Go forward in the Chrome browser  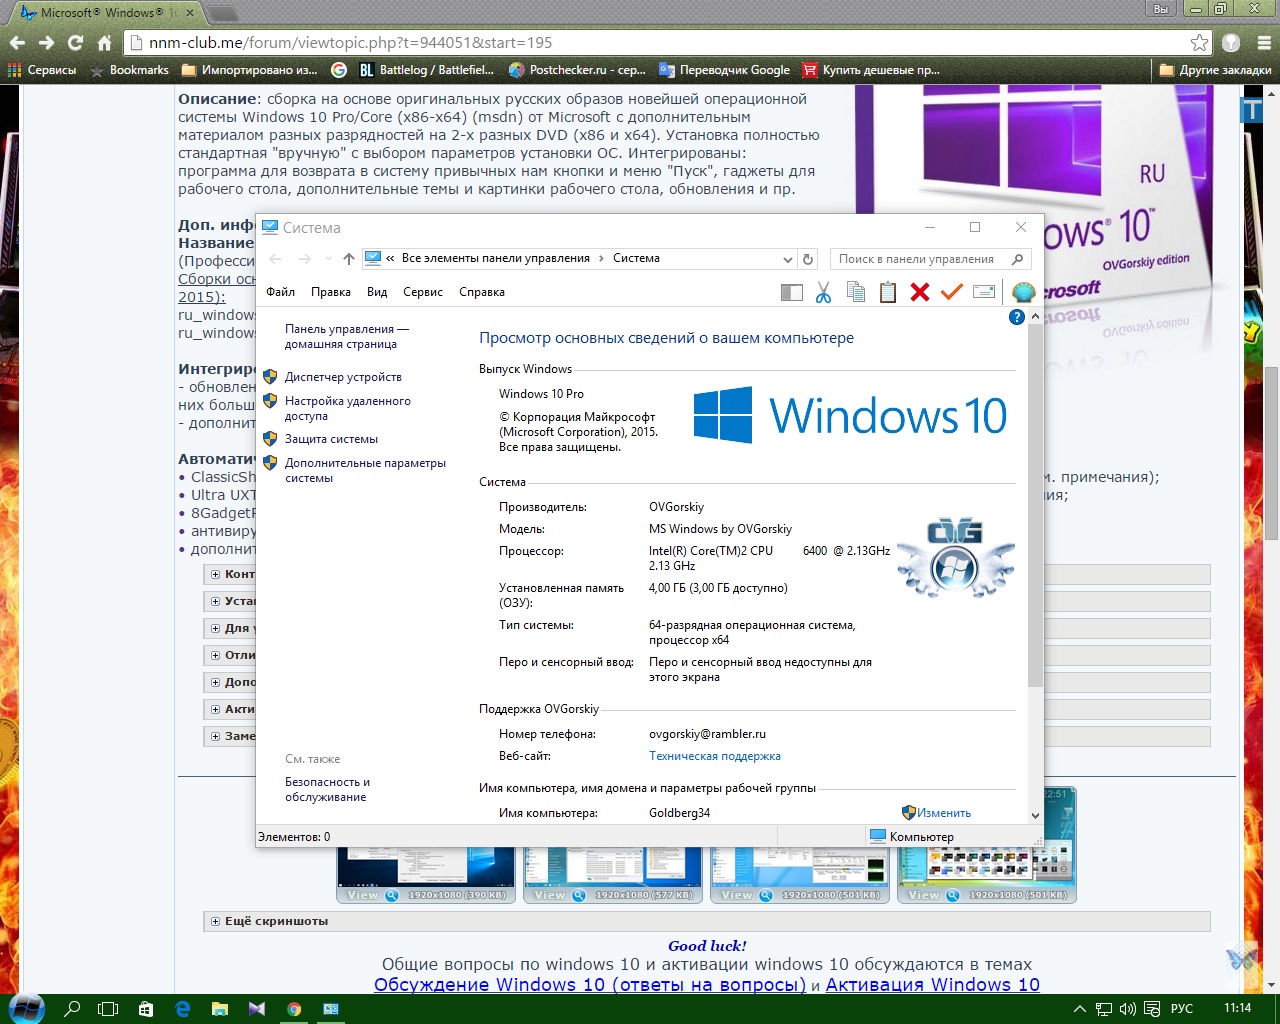click(46, 43)
